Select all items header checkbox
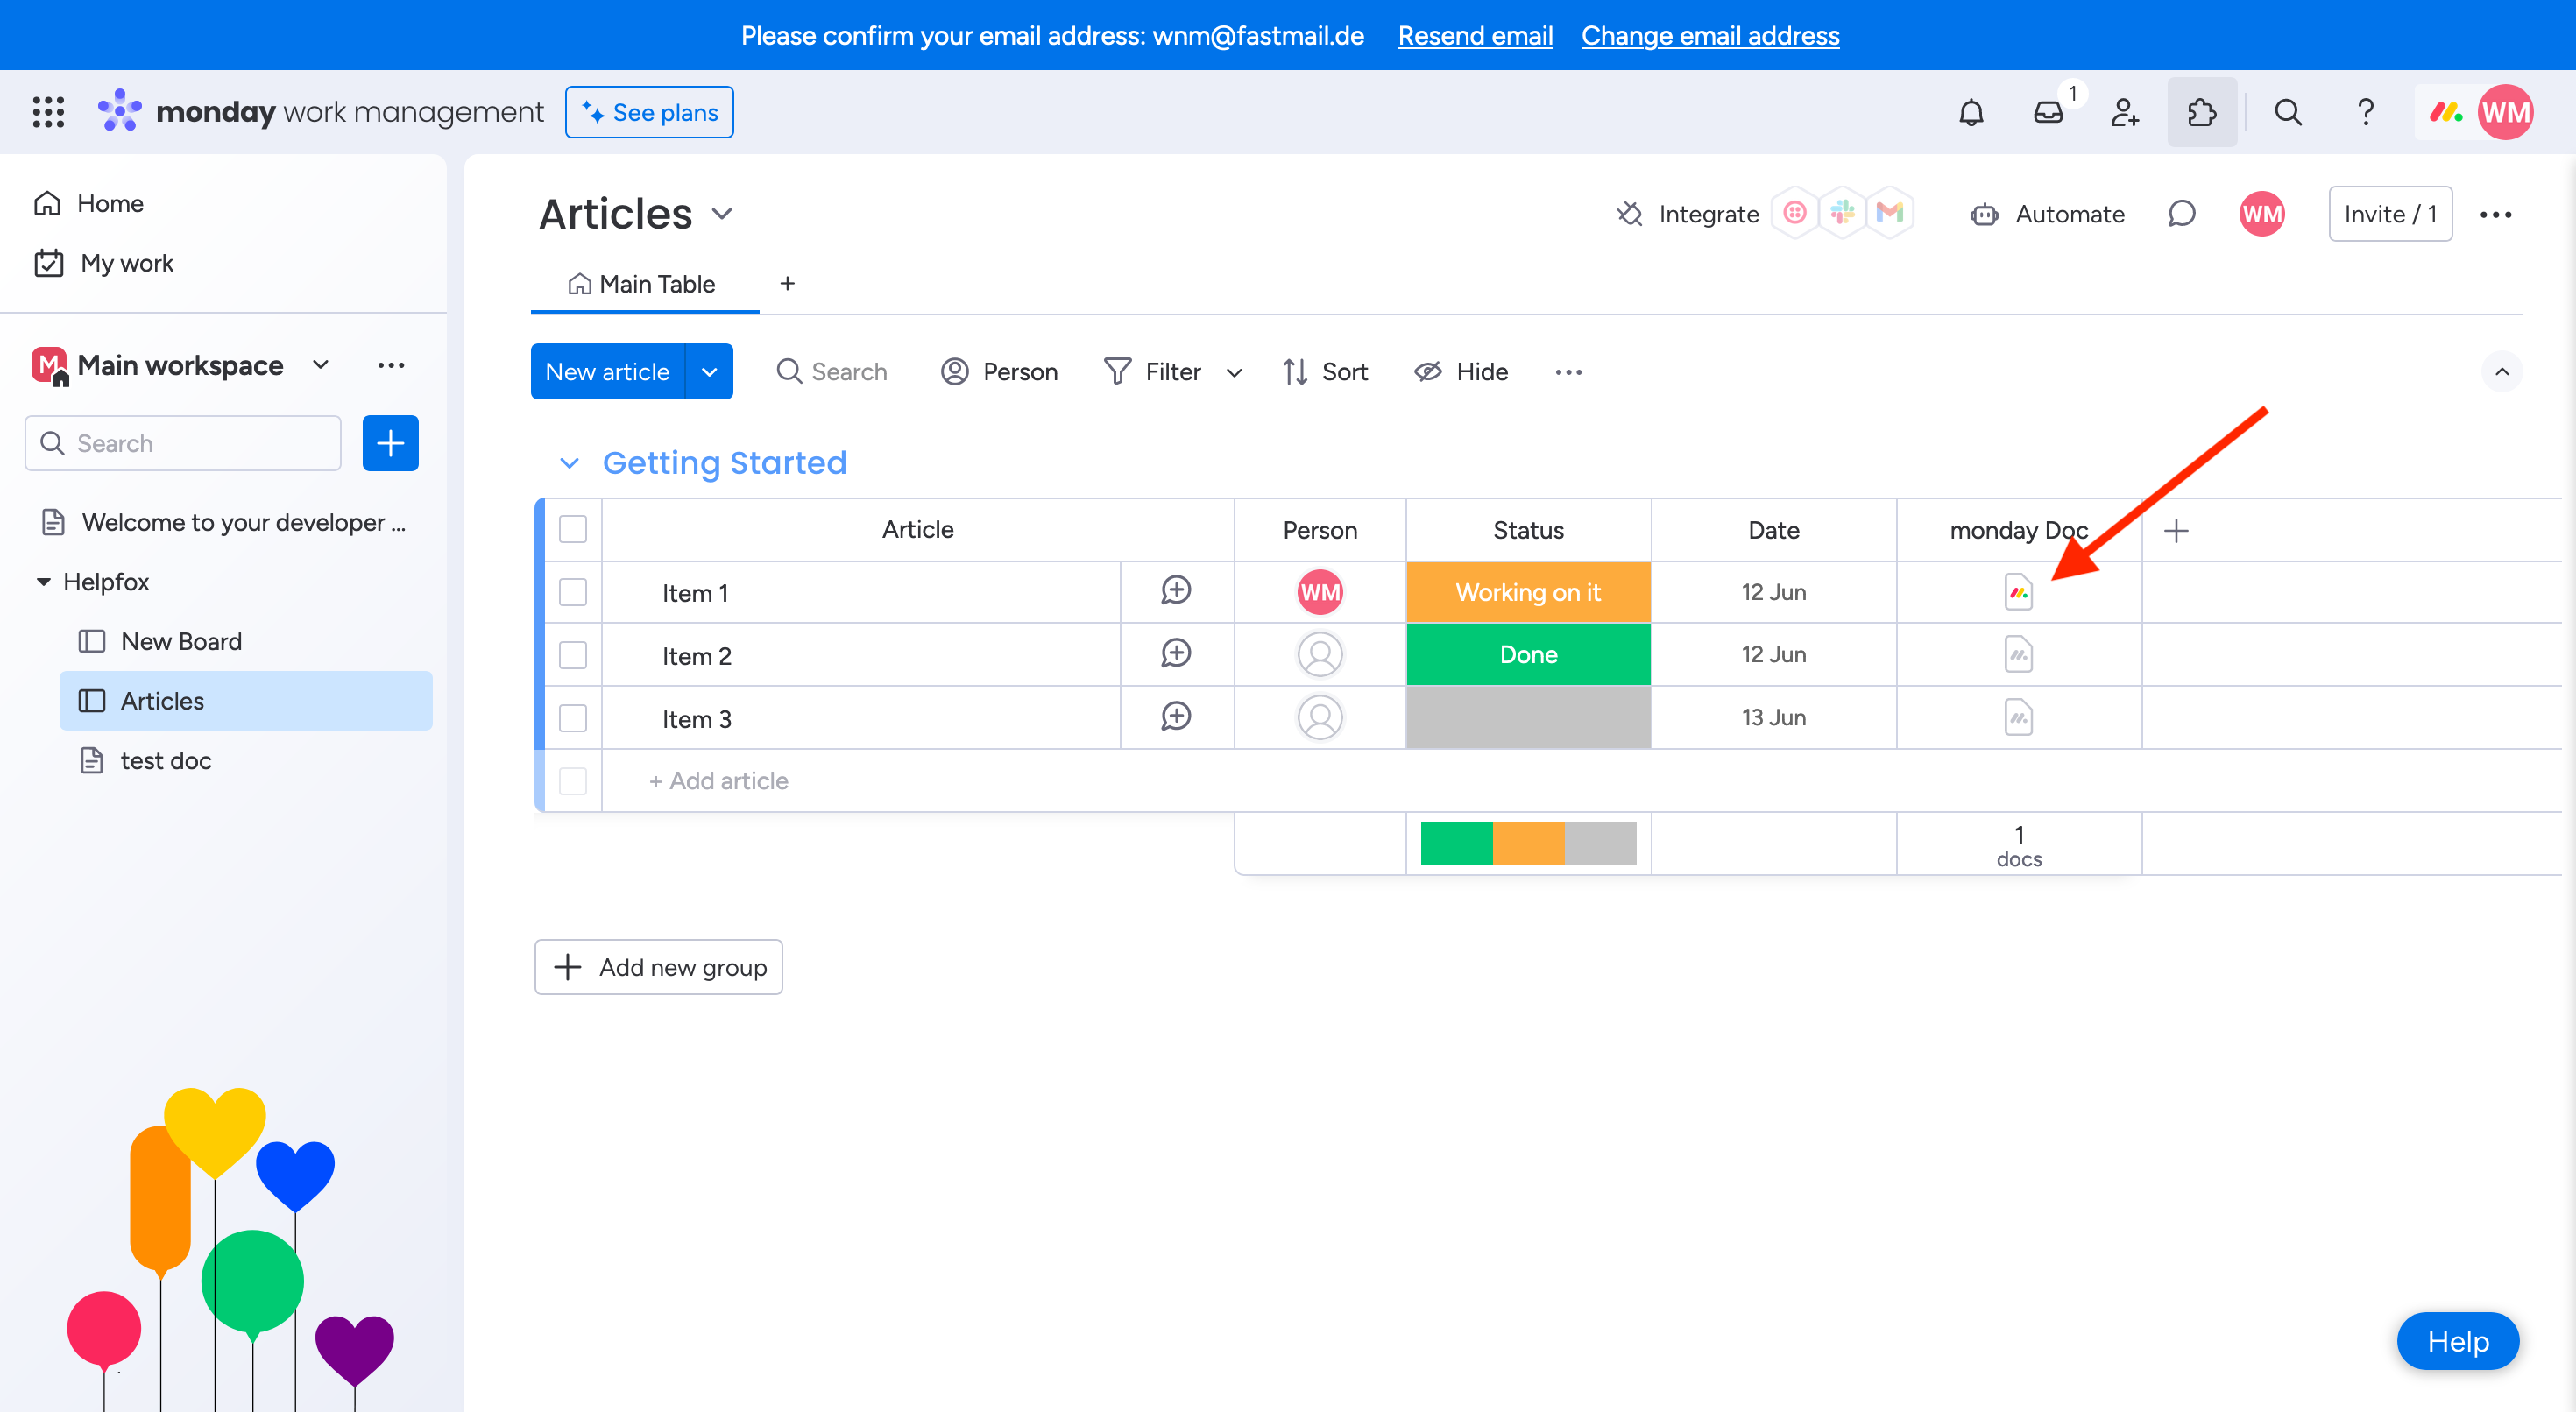This screenshot has width=2576, height=1412. [573, 529]
